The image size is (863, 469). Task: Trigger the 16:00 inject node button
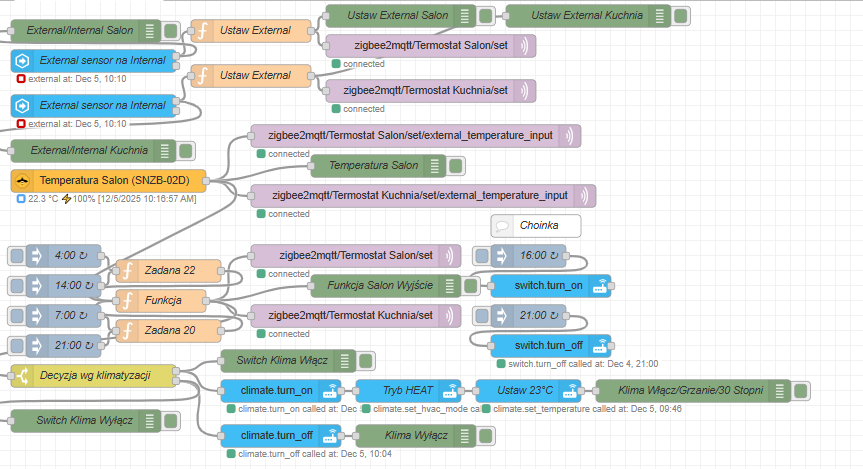coord(481,256)
